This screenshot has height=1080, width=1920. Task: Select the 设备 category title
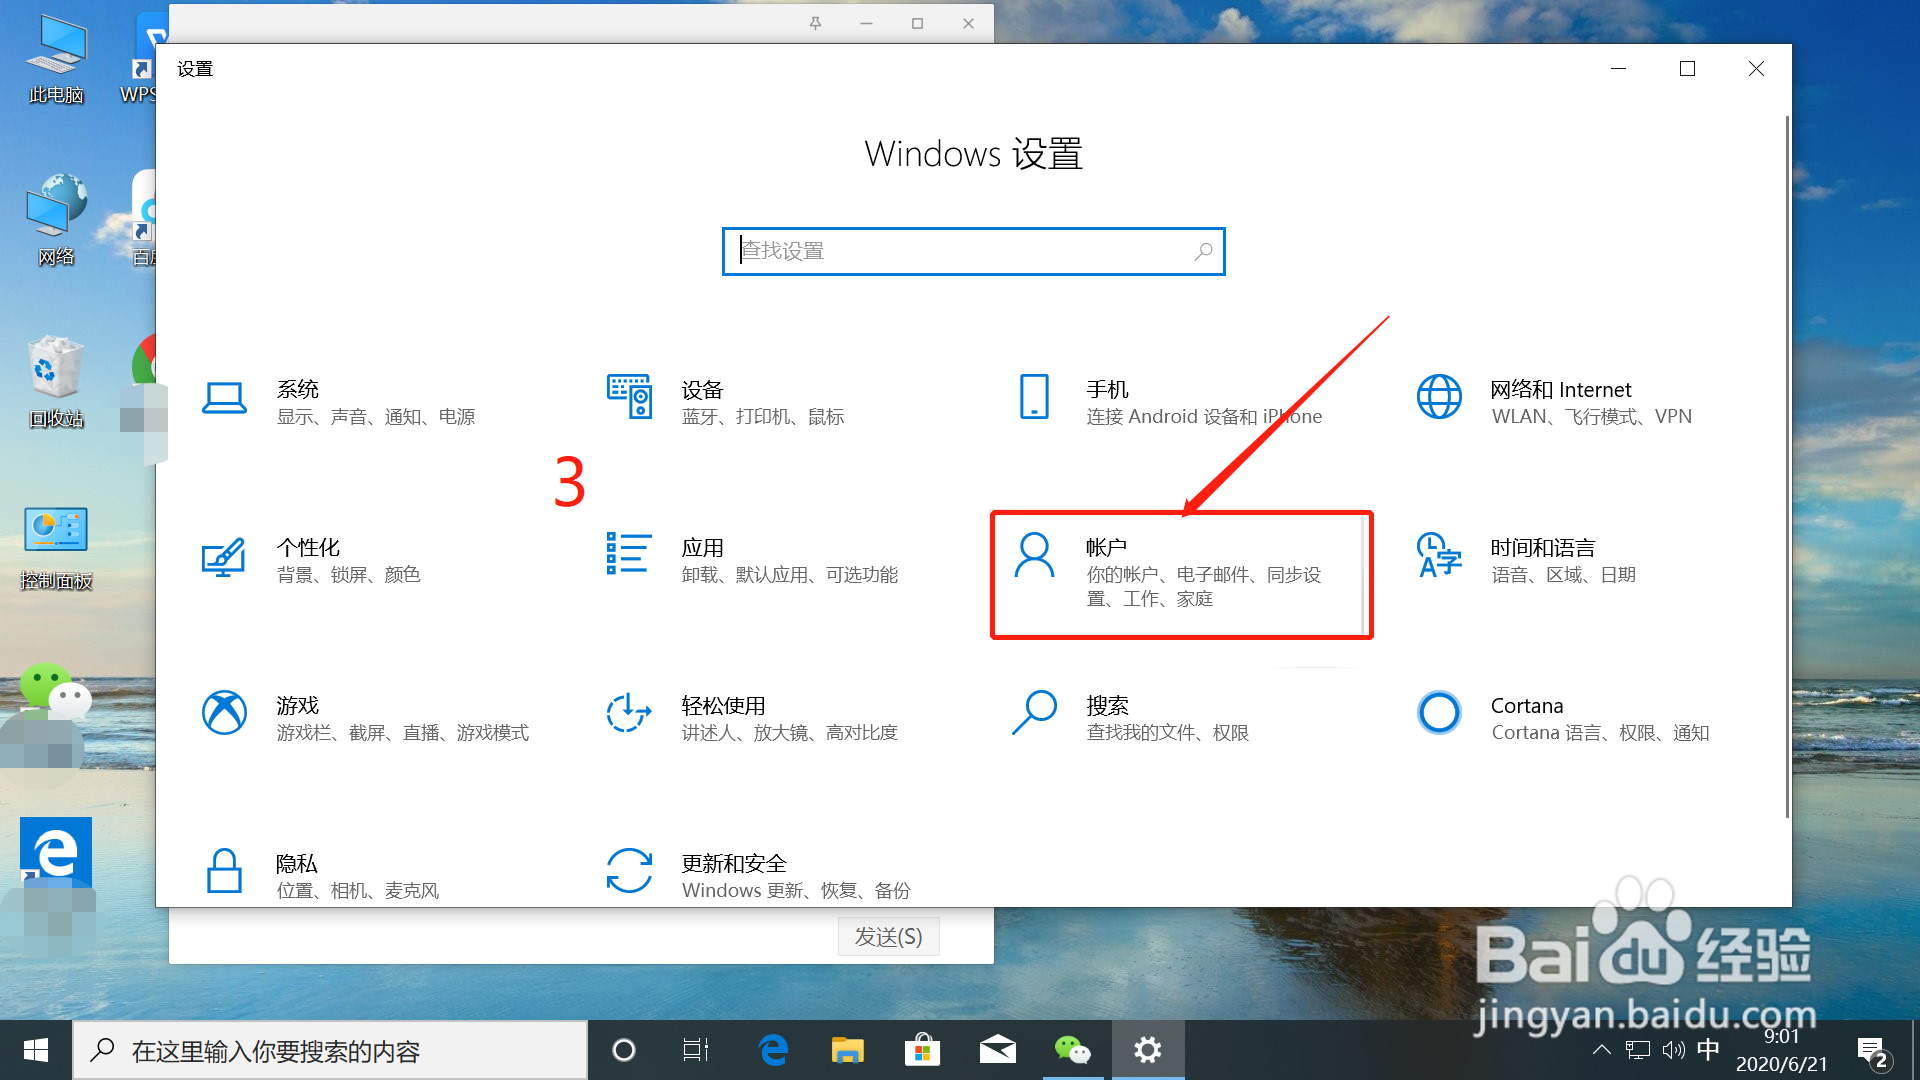click(x=702, y=390)
